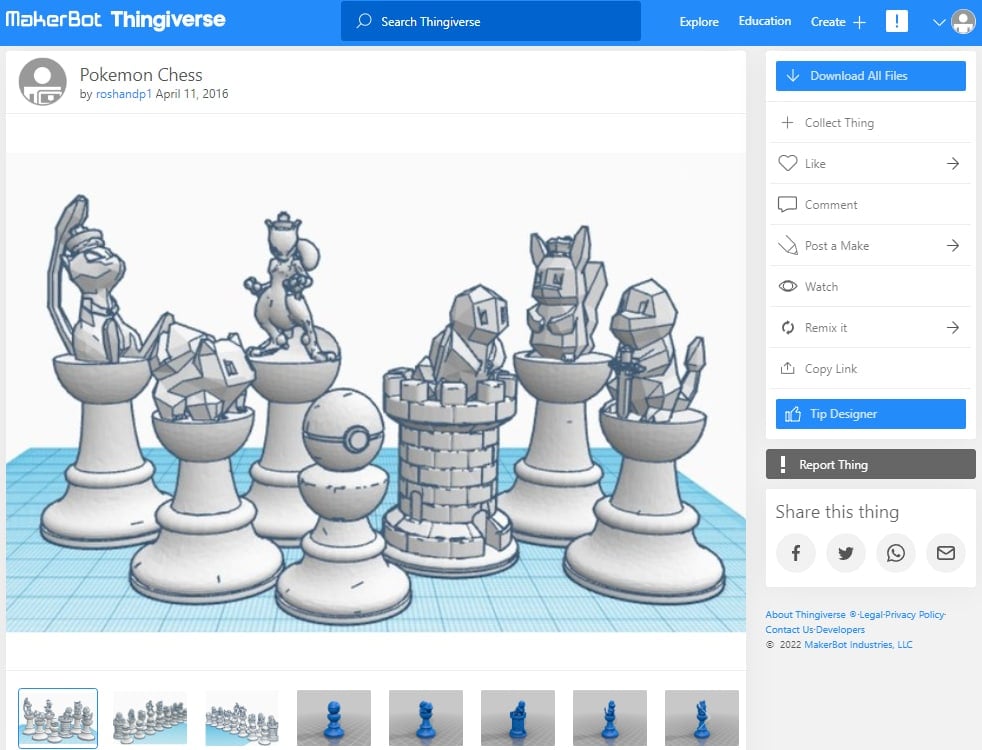Select the last blue piece thumbnail

[701, 718]
